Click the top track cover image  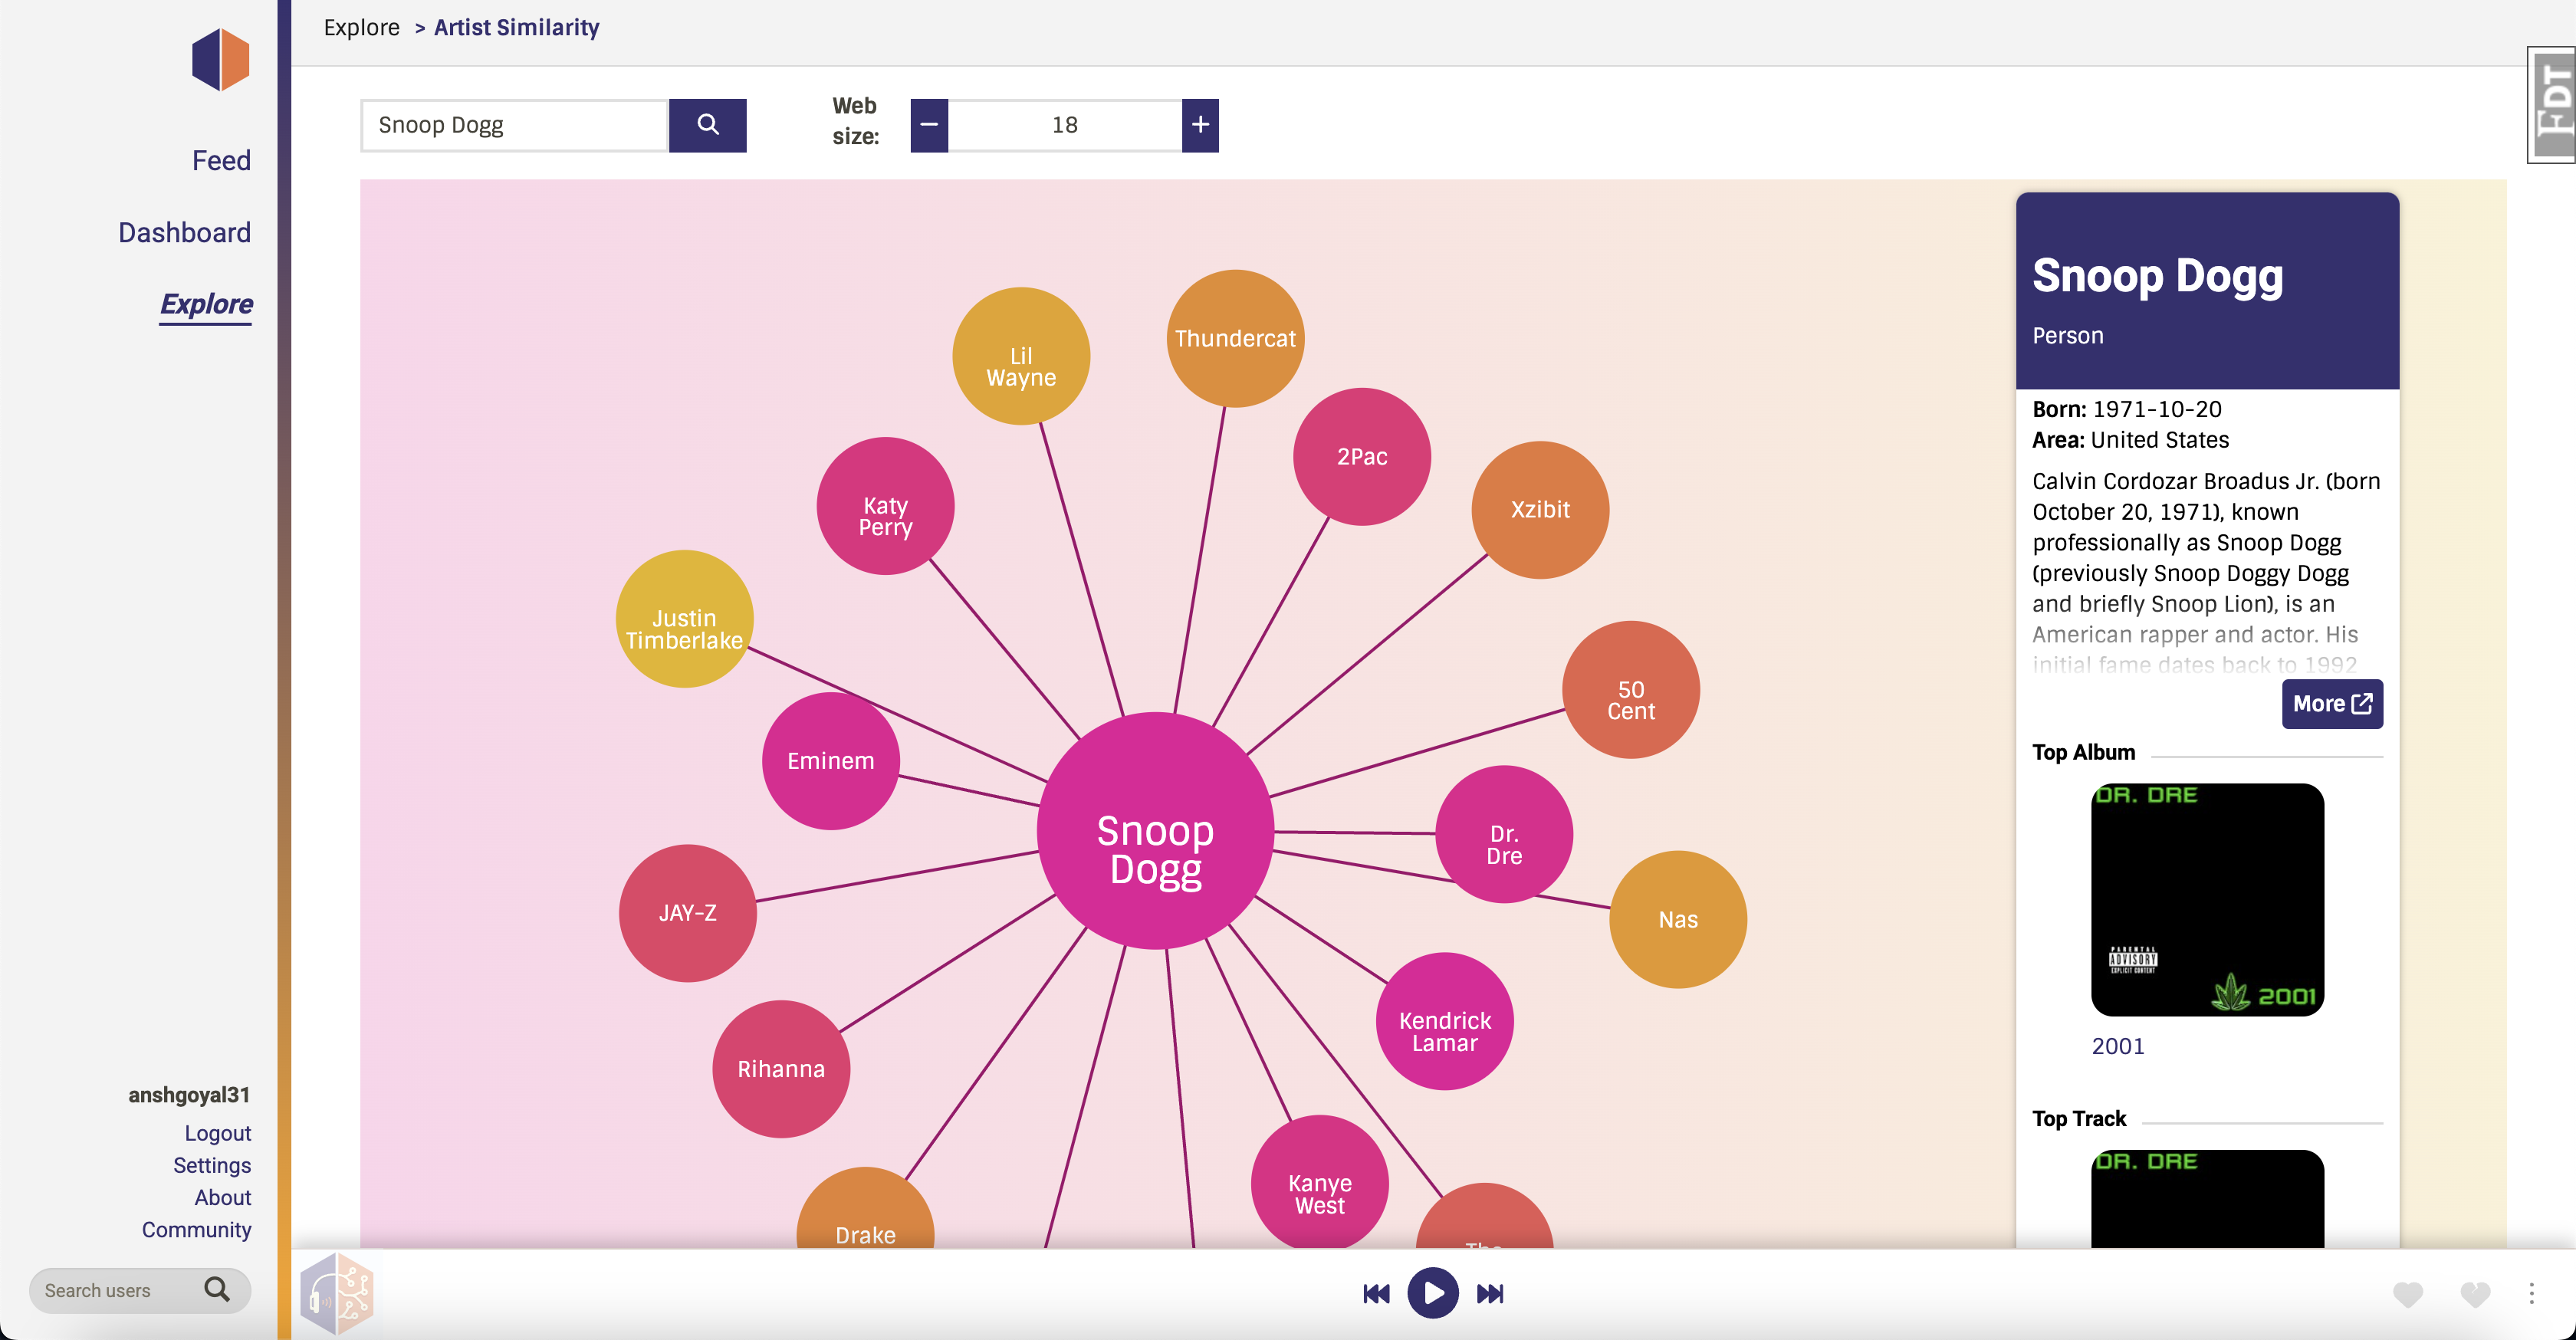pyautogui.click(x=2207, y=1198)
